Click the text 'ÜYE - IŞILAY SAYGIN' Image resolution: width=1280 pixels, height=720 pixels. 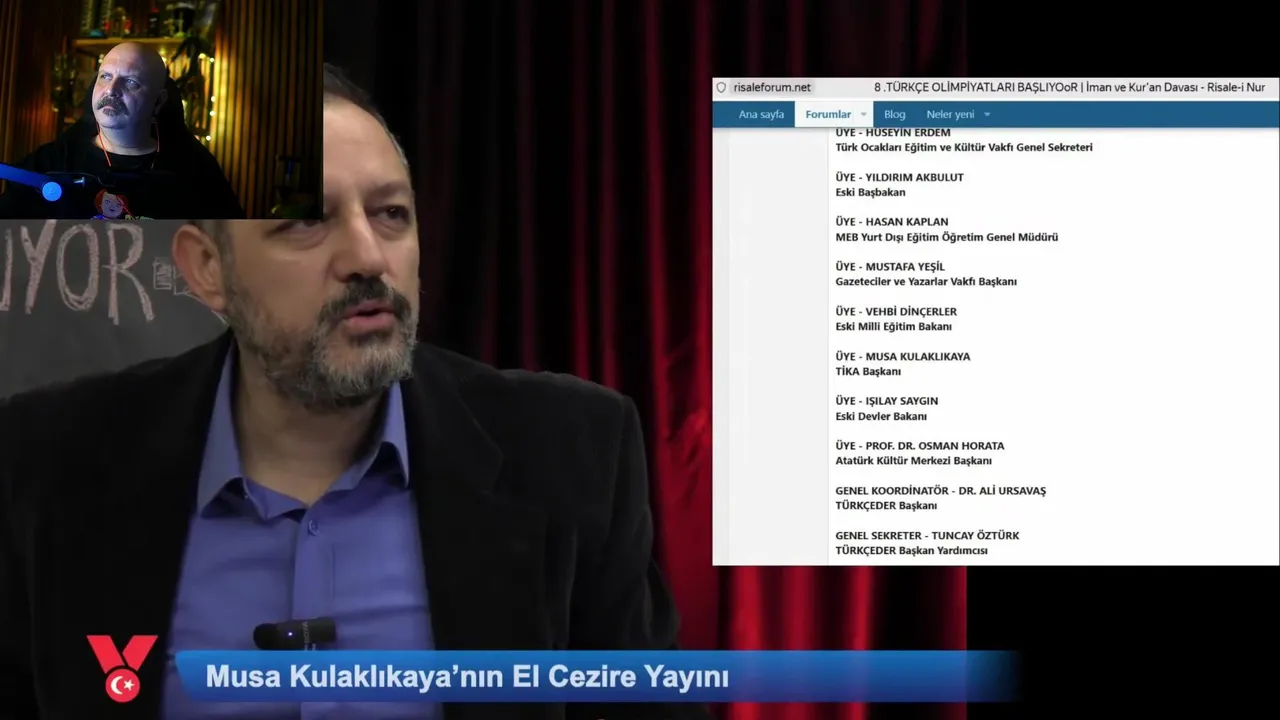(886, 401)
